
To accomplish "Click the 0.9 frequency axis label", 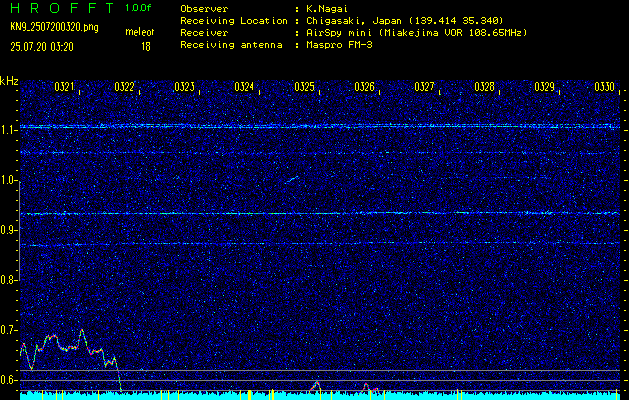I will pyautogui.click(x=7, y=230).
